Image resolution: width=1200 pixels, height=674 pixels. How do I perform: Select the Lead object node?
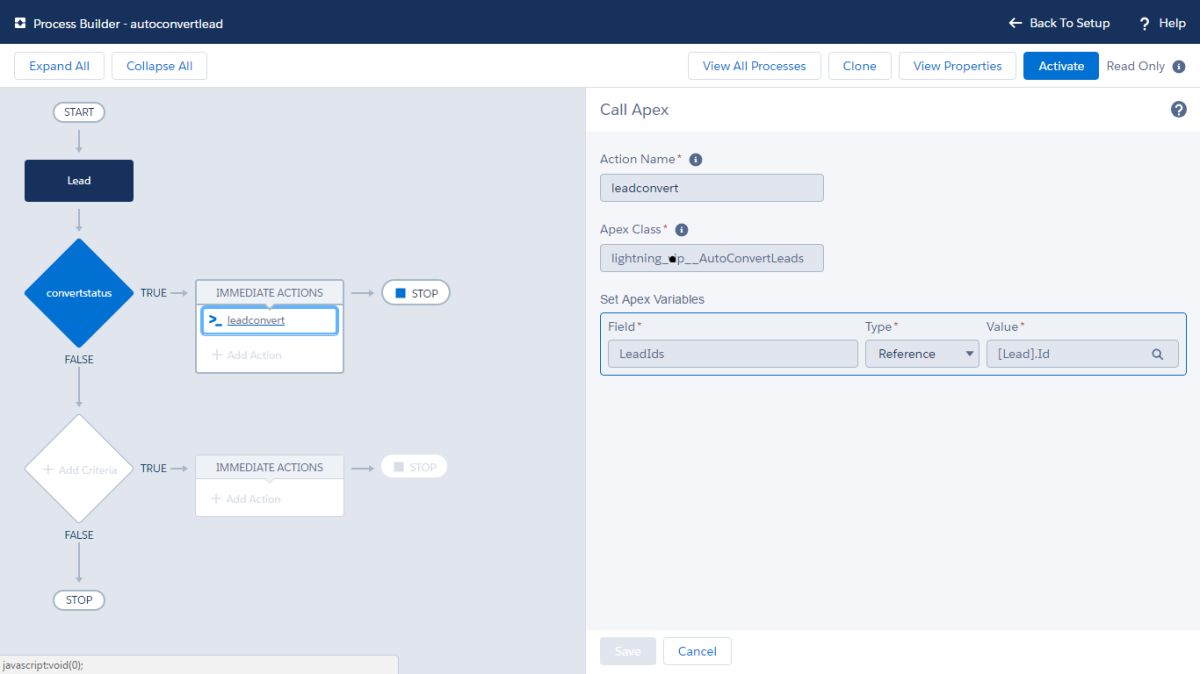click(79, 181)
